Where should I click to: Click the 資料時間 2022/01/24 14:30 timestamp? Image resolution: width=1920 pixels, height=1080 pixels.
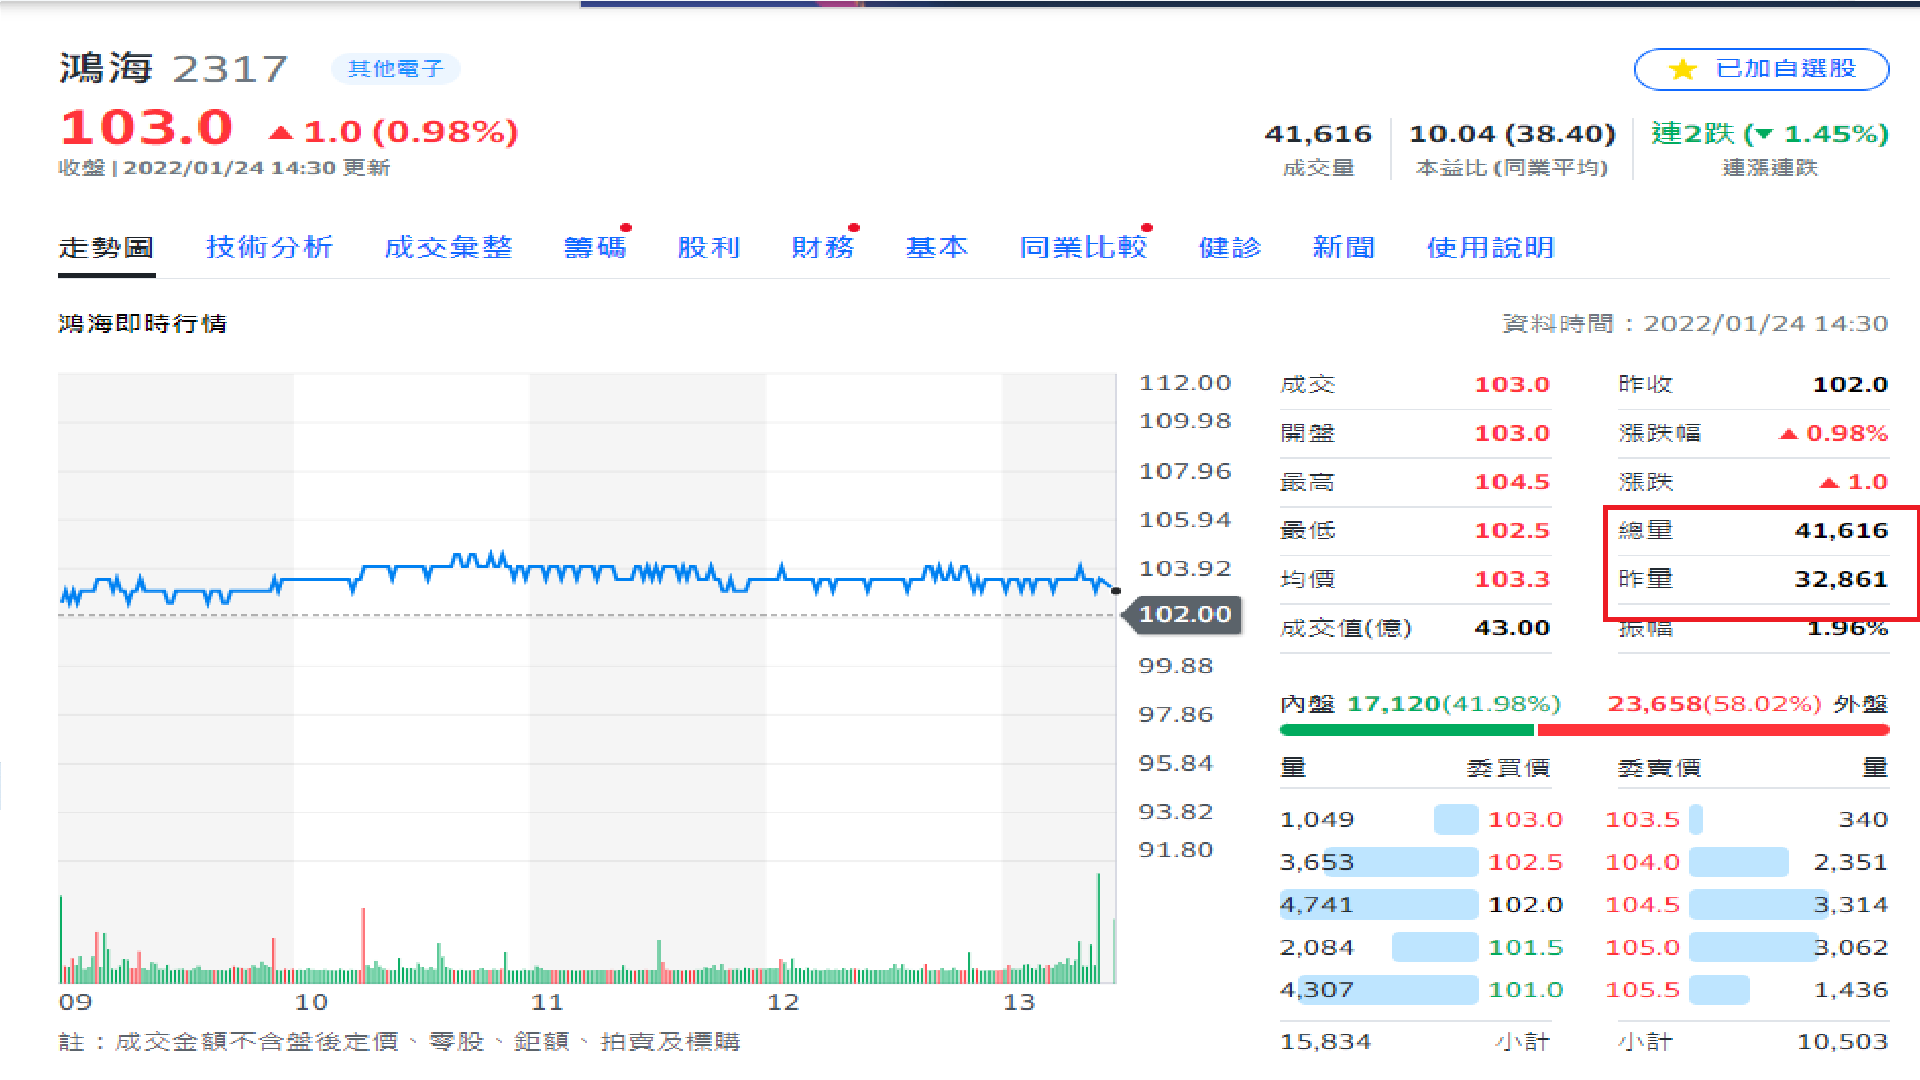[x=1695, y=324]
